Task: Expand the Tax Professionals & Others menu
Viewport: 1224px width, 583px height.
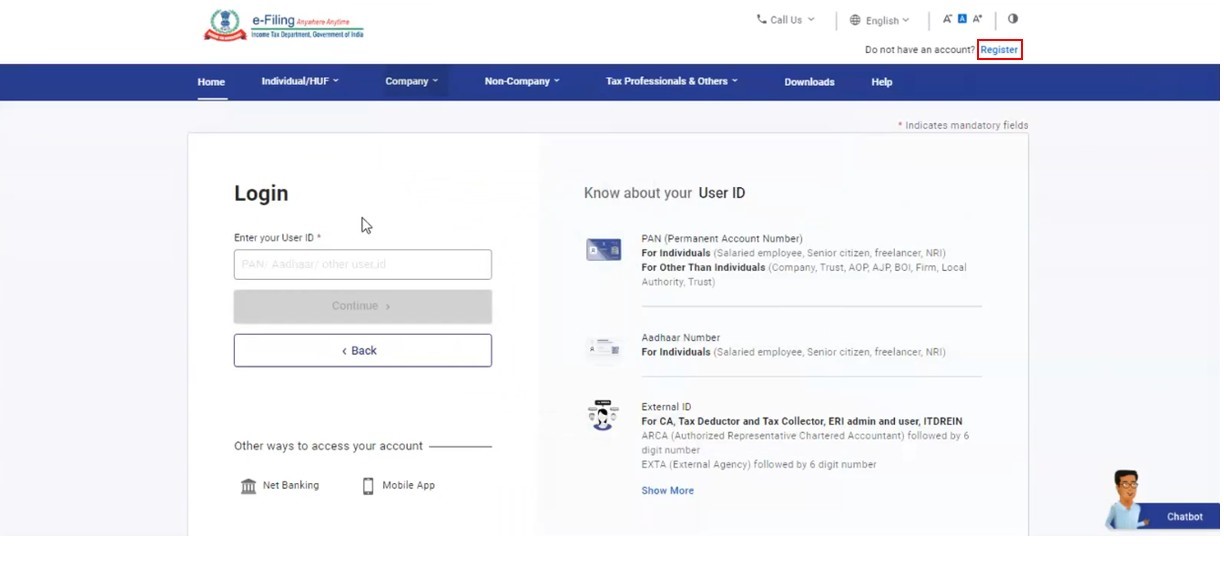Action: [x=671, y=82]
